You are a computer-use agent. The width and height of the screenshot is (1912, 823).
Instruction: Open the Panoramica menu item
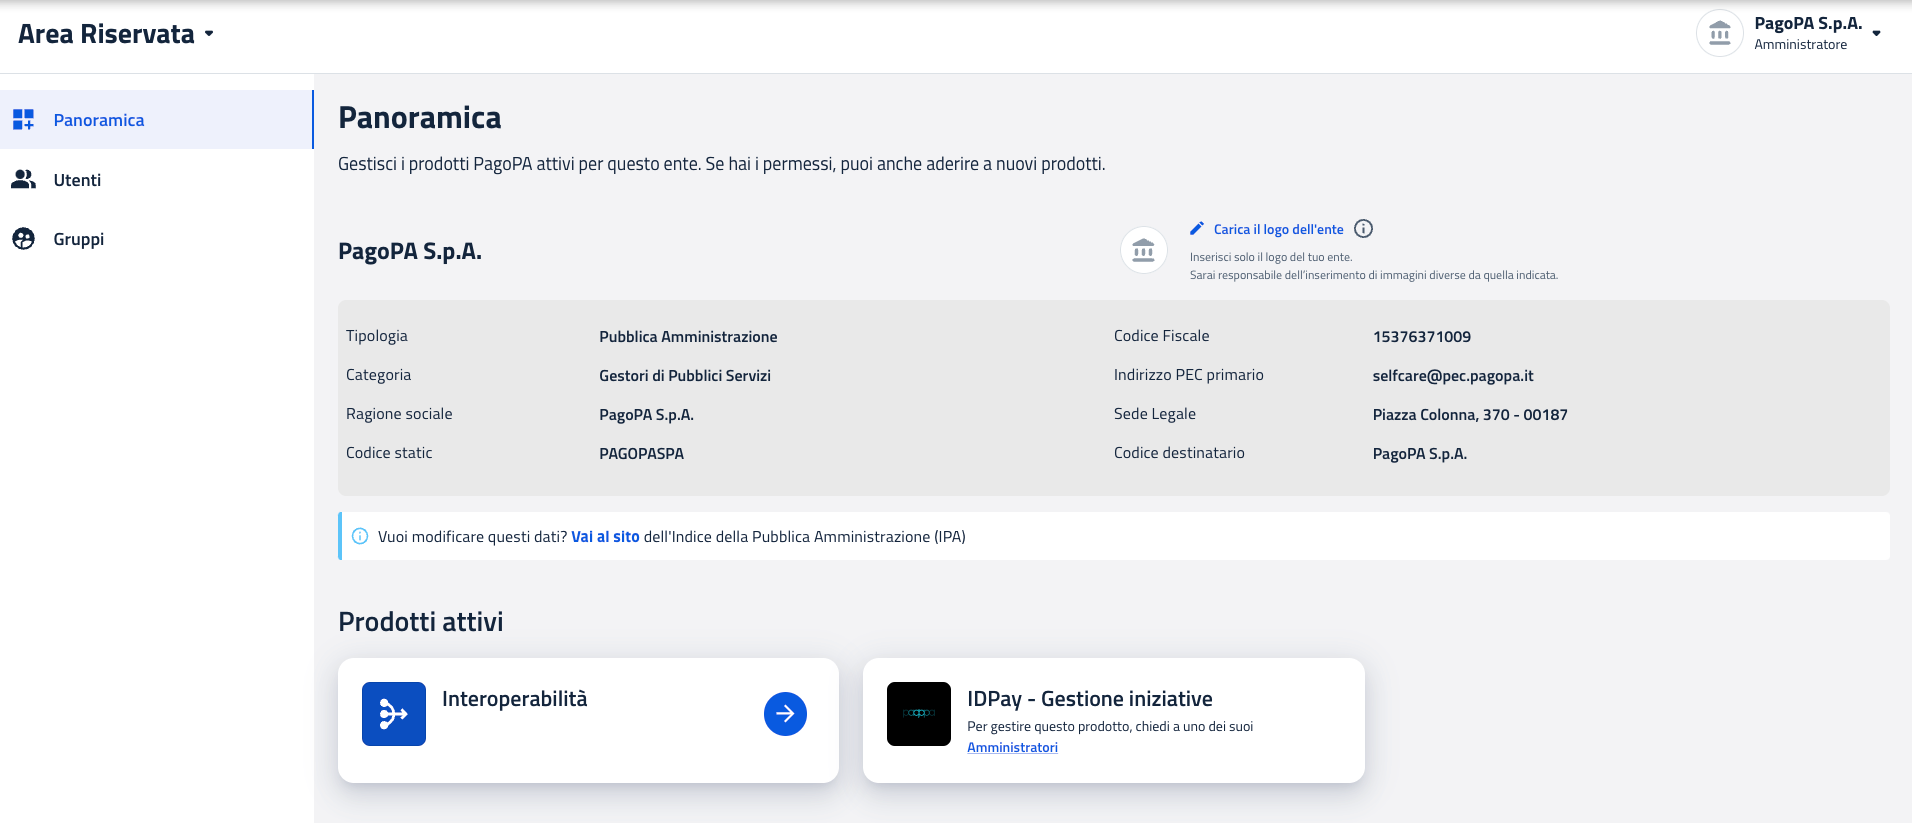tap(99, 120)
